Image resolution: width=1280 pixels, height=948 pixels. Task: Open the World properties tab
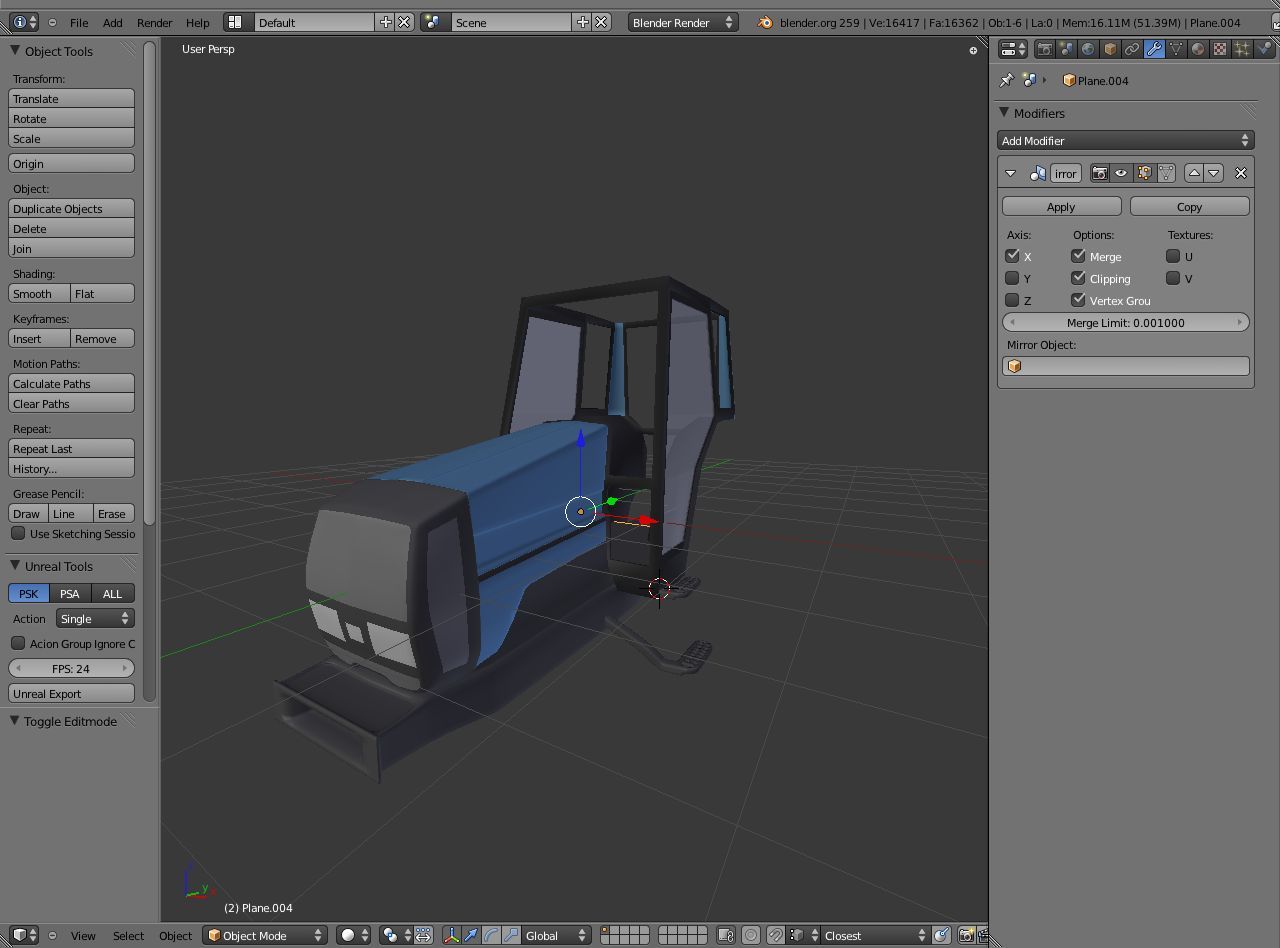[1088, 49]
